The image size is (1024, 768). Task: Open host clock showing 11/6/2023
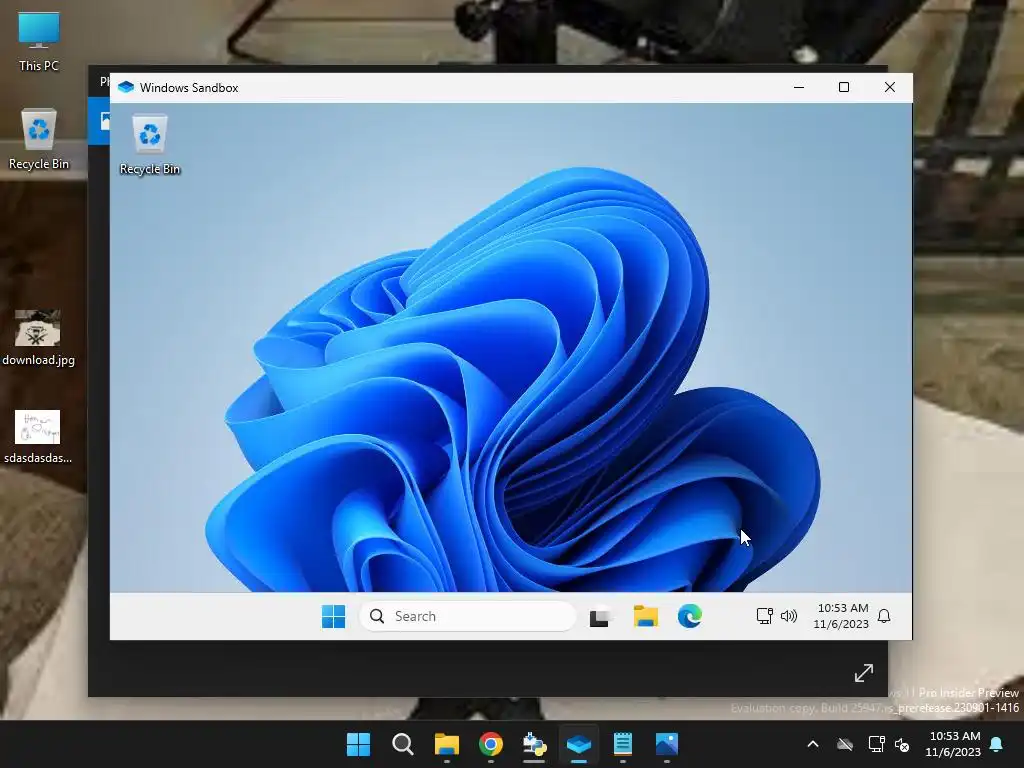(953, 744)
